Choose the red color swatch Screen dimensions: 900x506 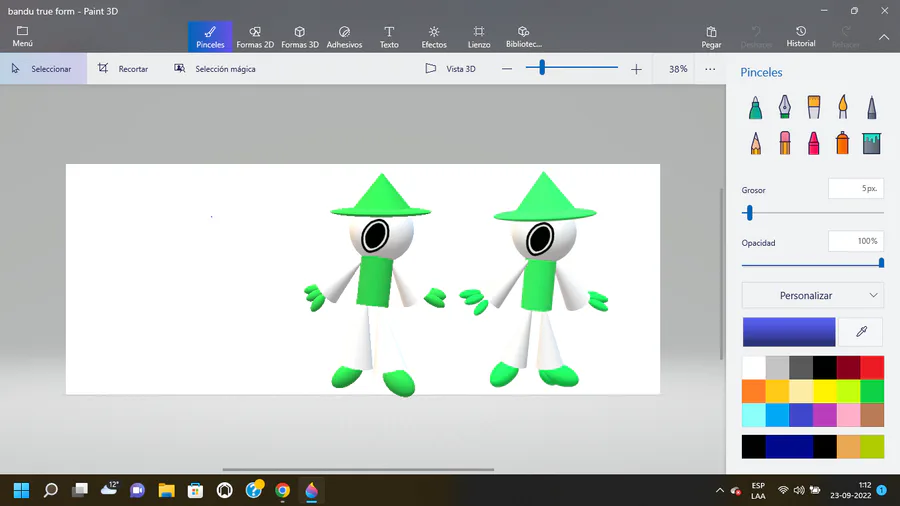pos(872,367)
